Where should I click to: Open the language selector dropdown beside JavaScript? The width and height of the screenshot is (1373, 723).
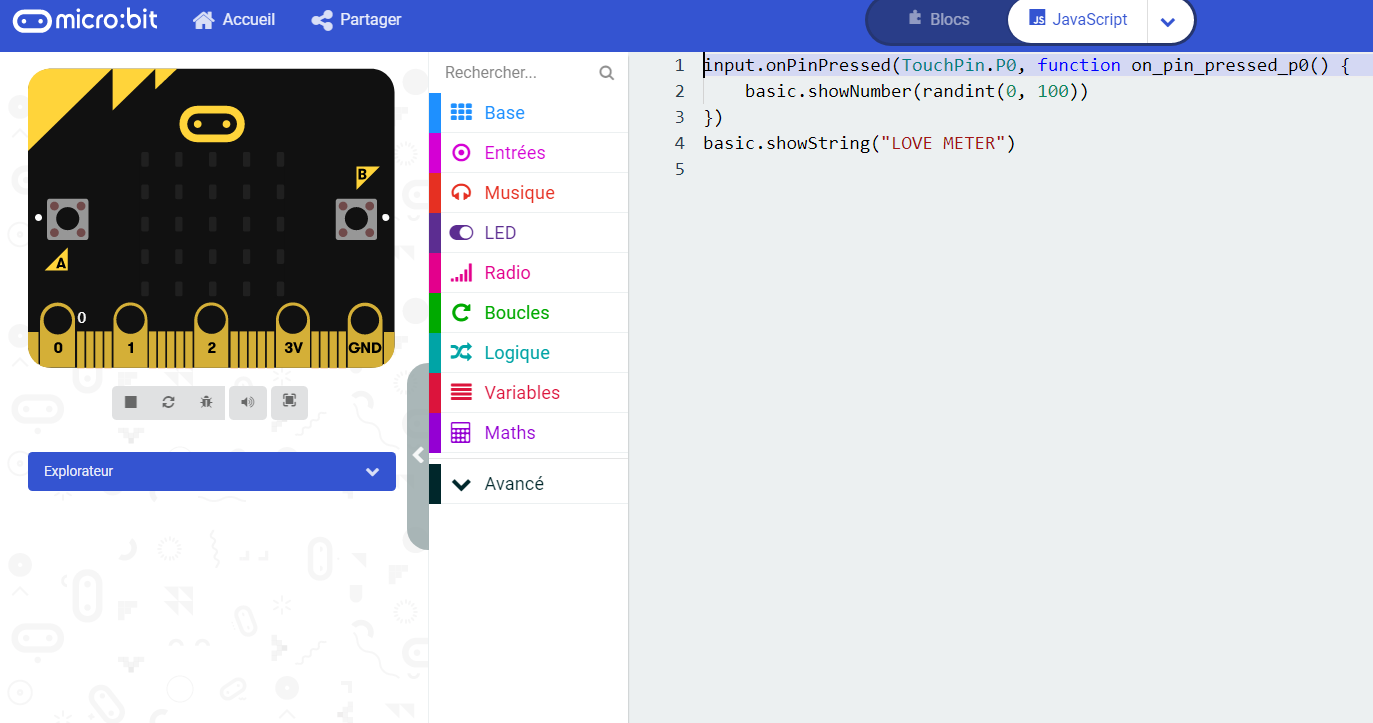[x=1169, y=20]
